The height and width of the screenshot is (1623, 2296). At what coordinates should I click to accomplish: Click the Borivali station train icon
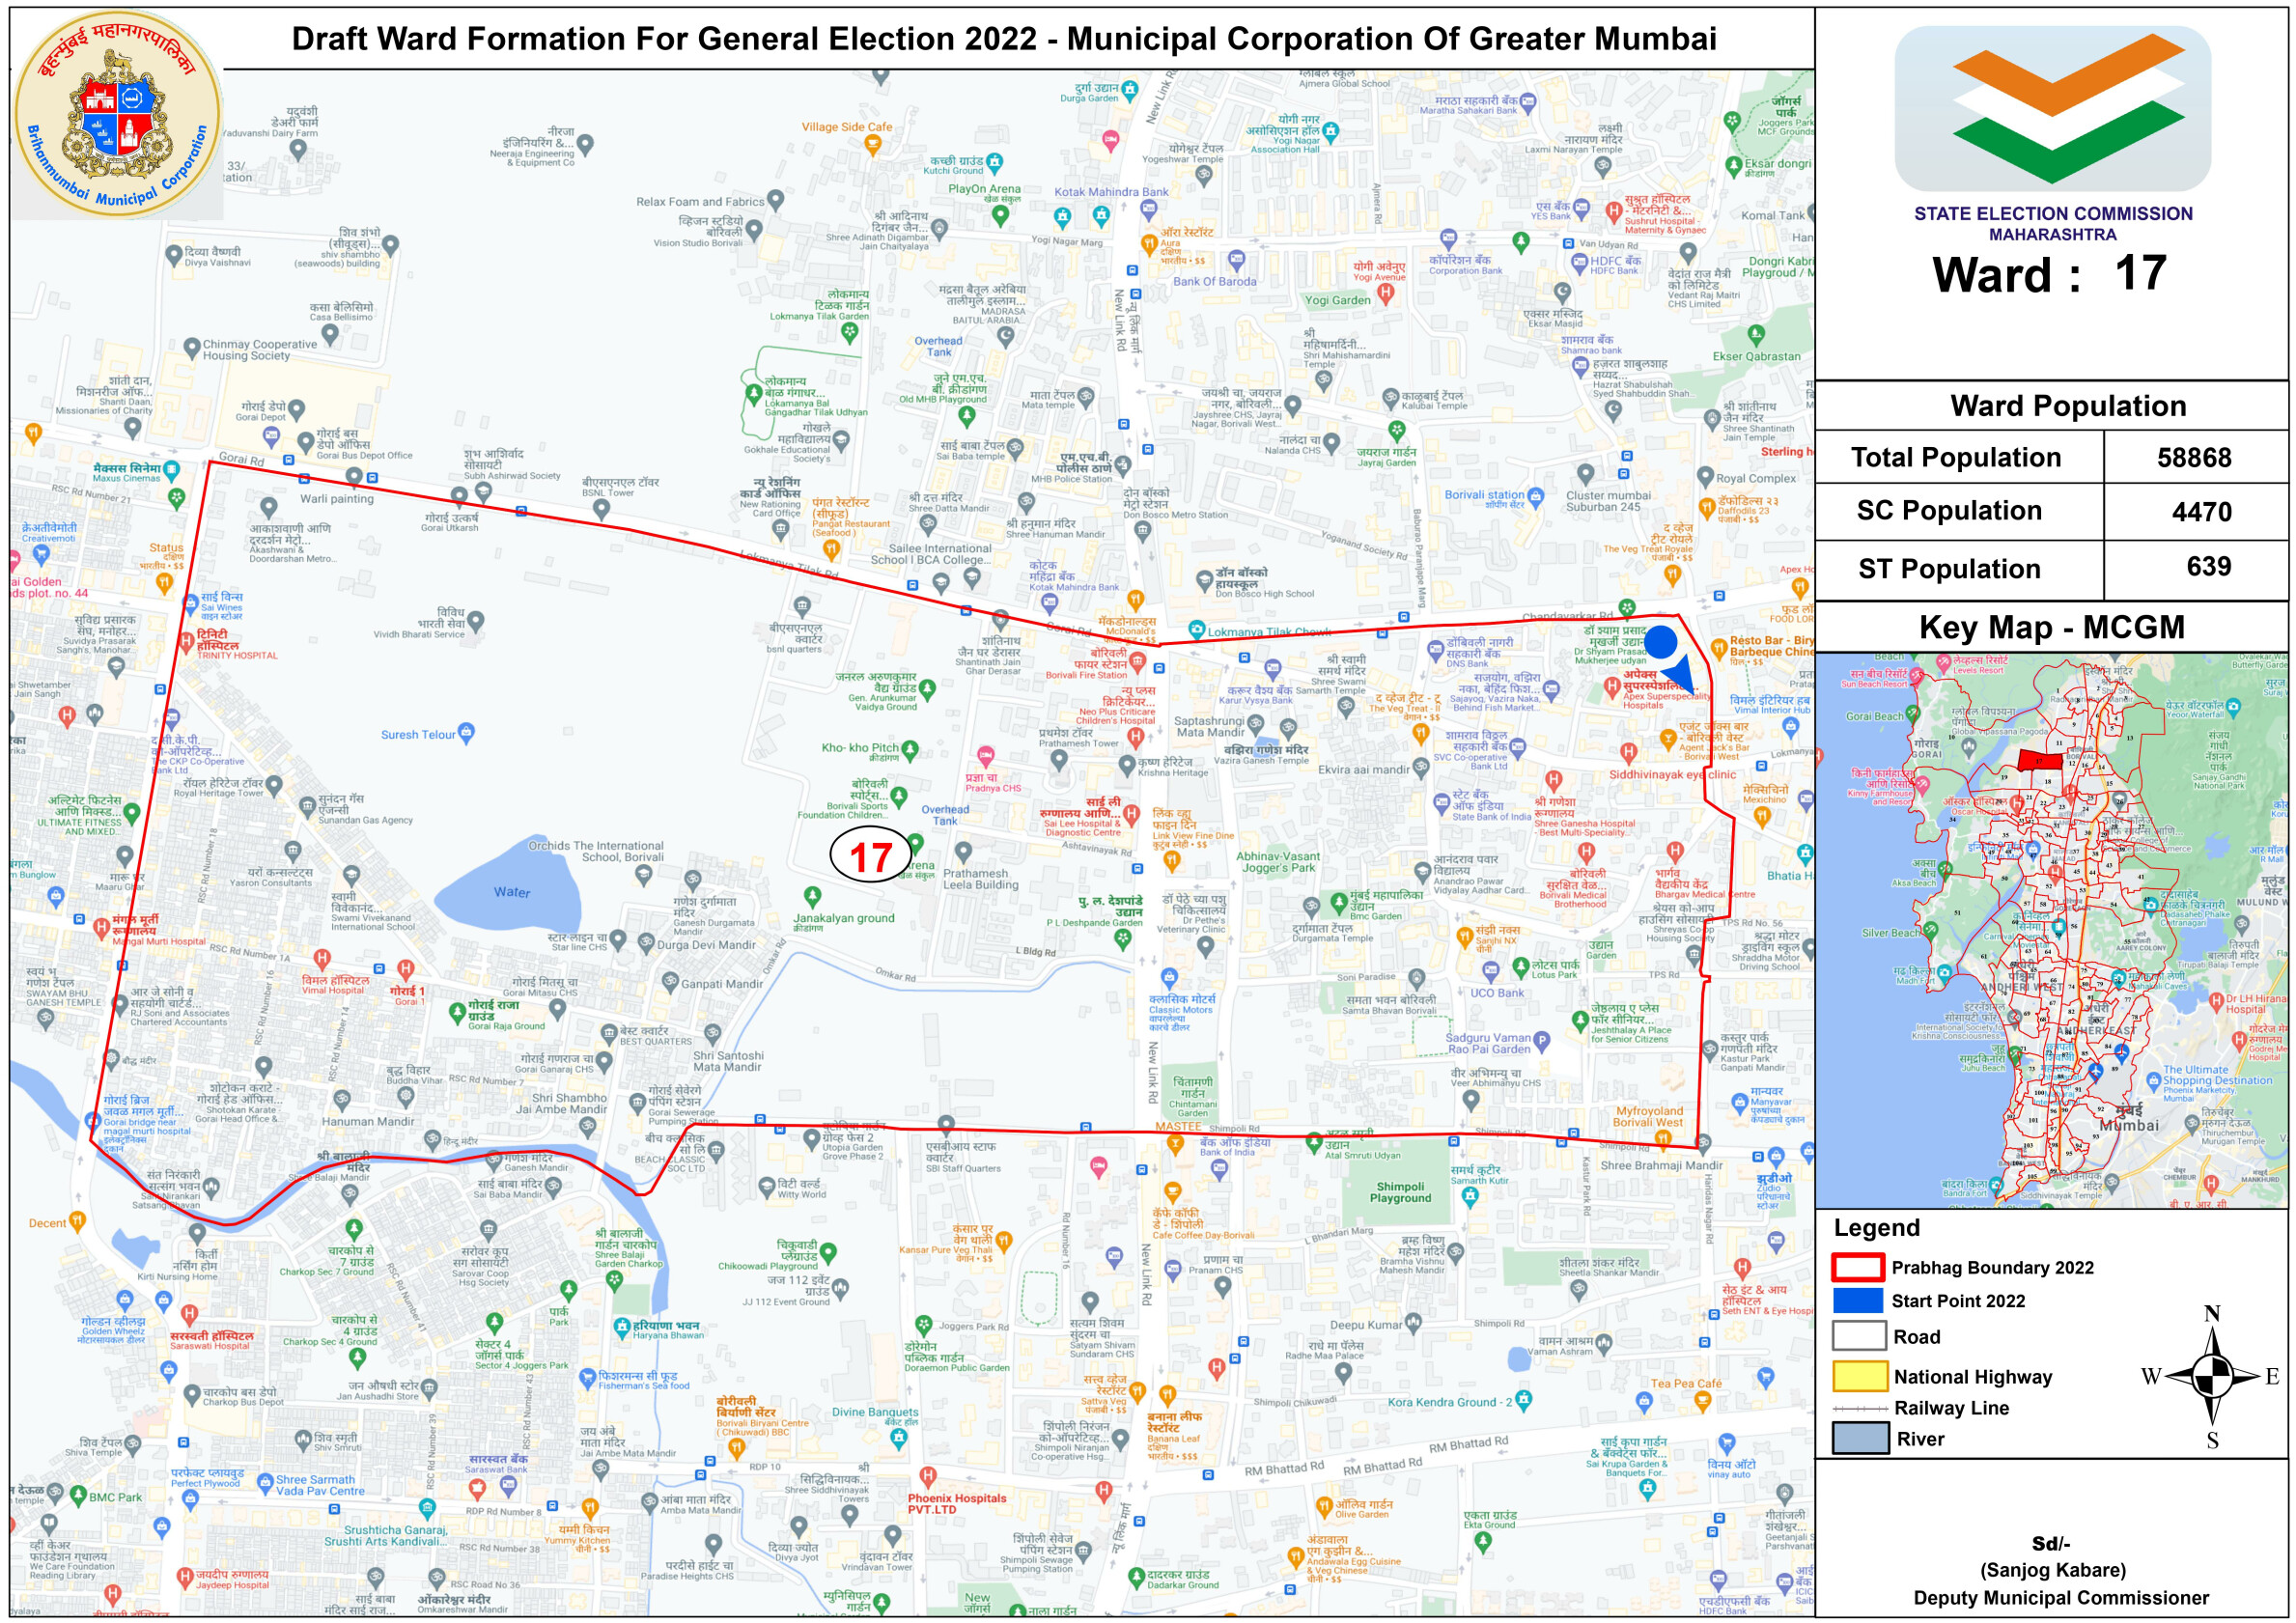[x=1536, y=495]
